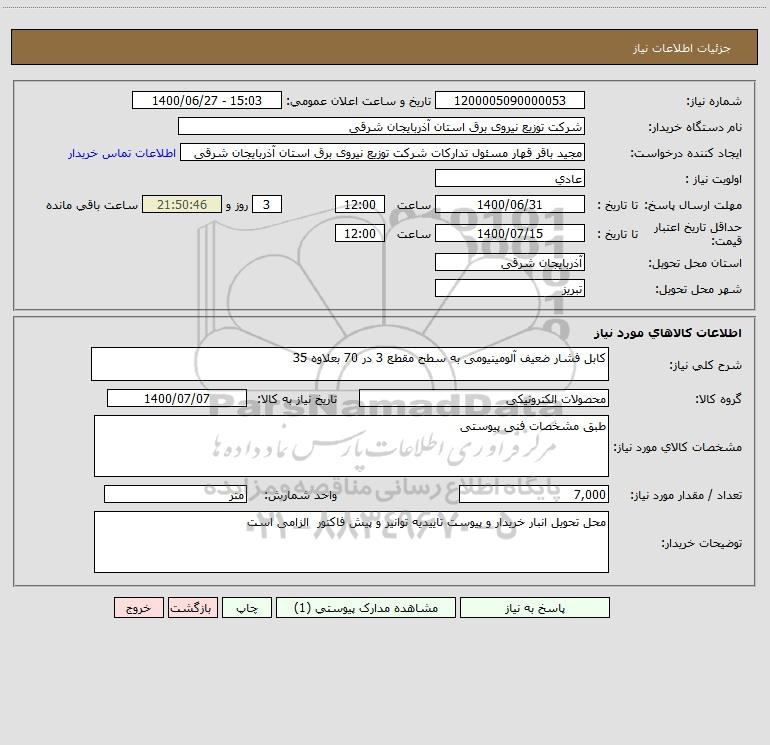Click the حداقل تاریخ اعتبار قیمت label

698,234
